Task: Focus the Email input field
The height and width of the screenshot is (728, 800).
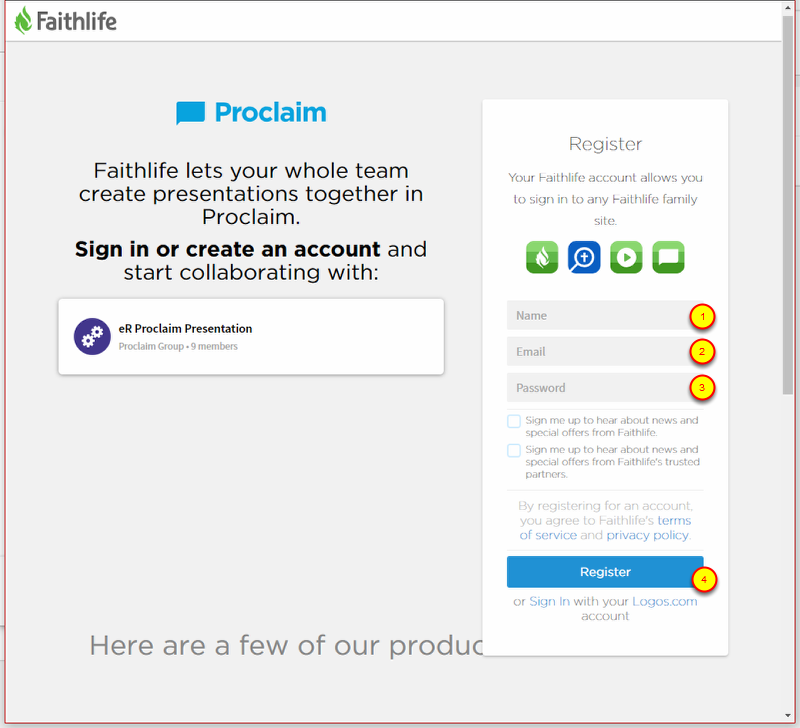Action: tap(596, 352)
